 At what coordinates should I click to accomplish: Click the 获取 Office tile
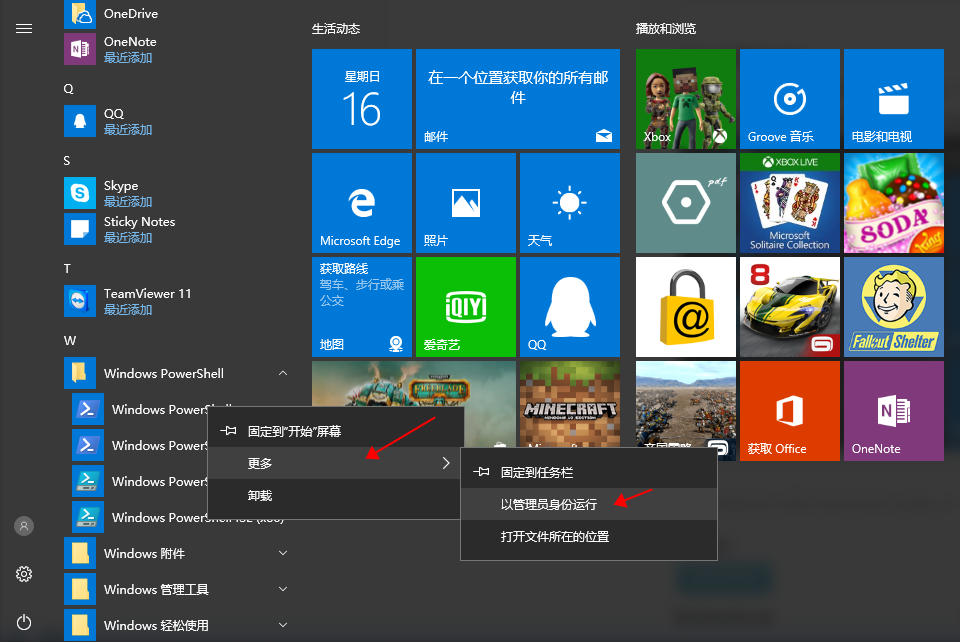pyautogui.click(x=790, y=411)
